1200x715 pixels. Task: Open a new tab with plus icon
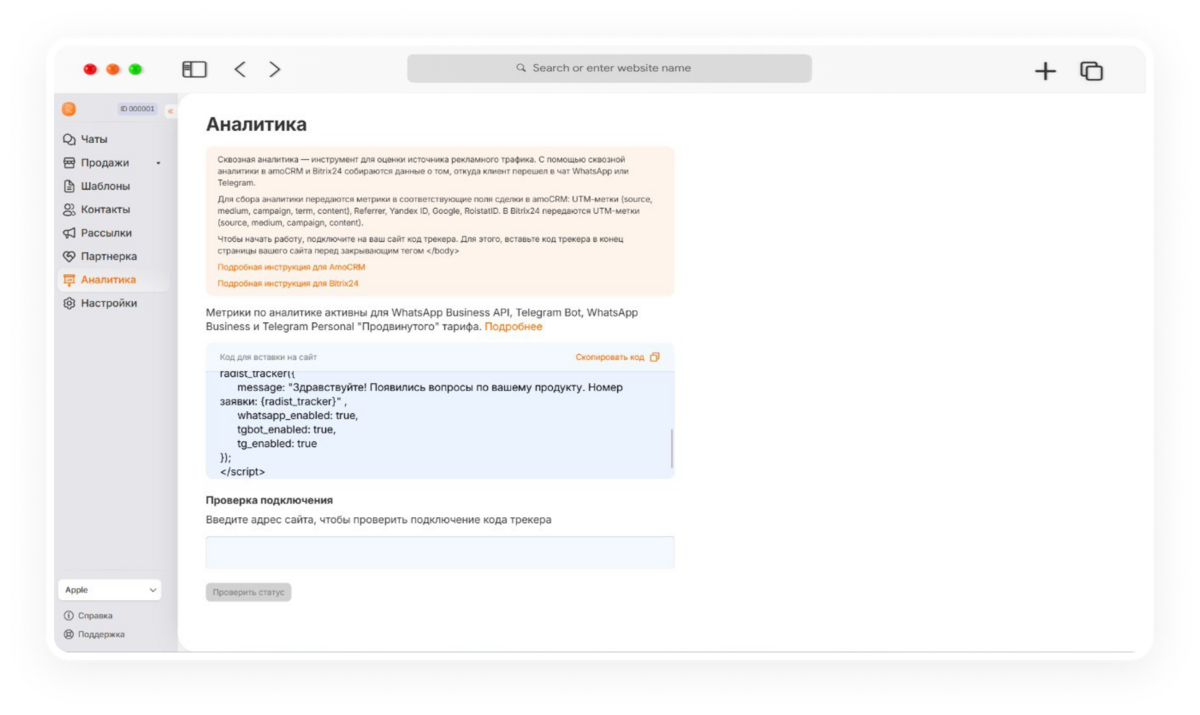(1045, 71)
